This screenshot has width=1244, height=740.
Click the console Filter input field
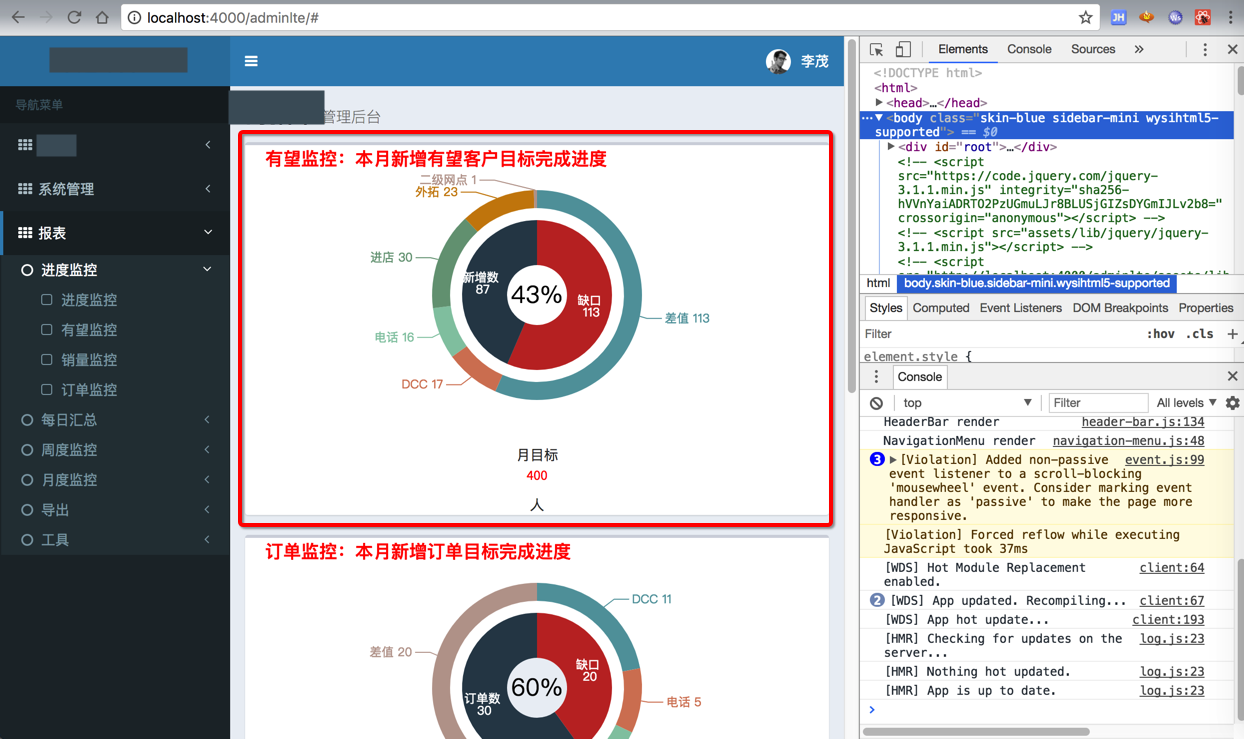[1097, 403]
